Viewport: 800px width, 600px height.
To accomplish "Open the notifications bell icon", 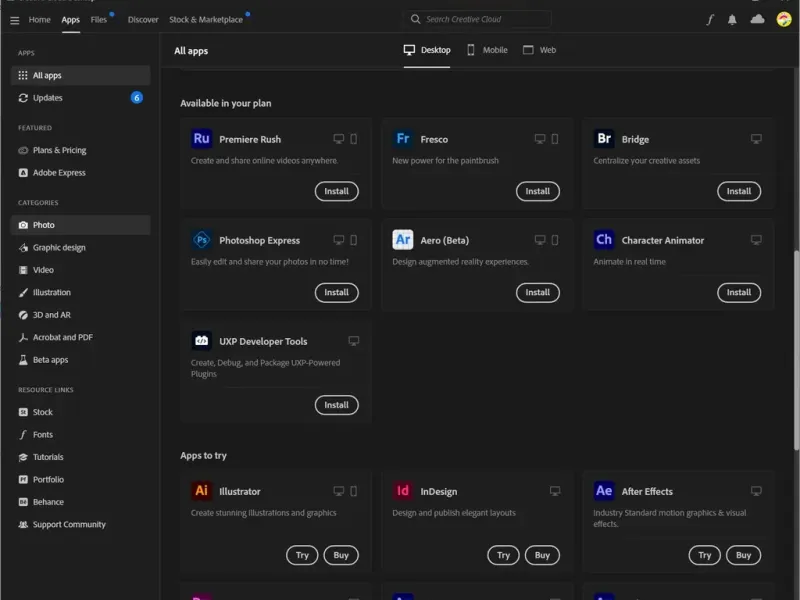I will coord(732,20).
